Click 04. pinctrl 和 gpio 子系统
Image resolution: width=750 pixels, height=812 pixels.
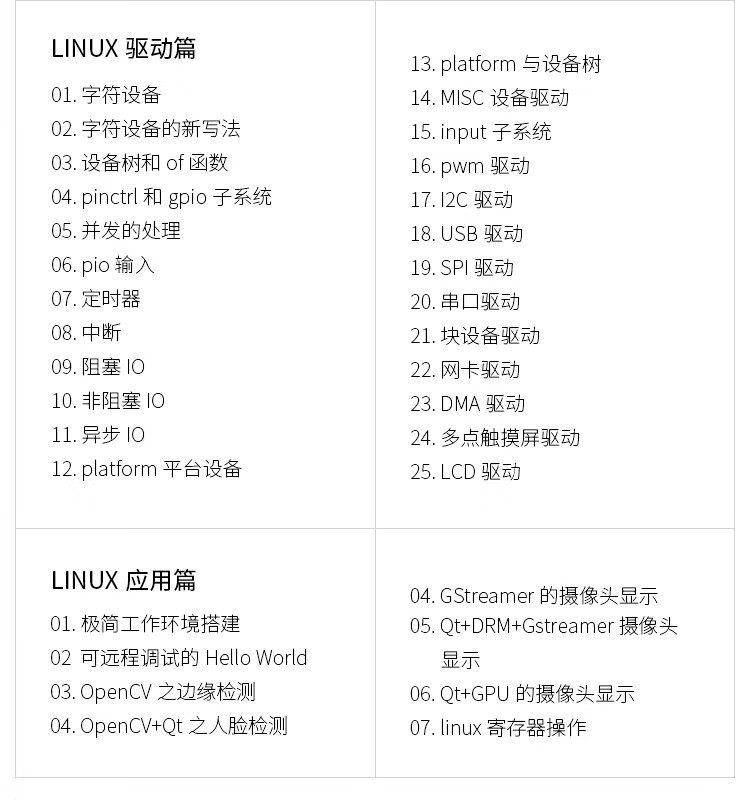click(x=162, y=197)
